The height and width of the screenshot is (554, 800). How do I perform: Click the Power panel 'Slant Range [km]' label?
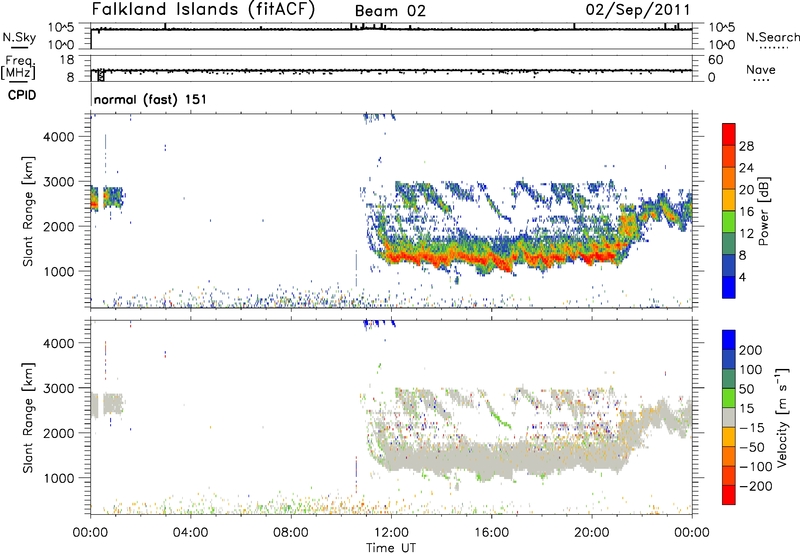pos(28,211)
